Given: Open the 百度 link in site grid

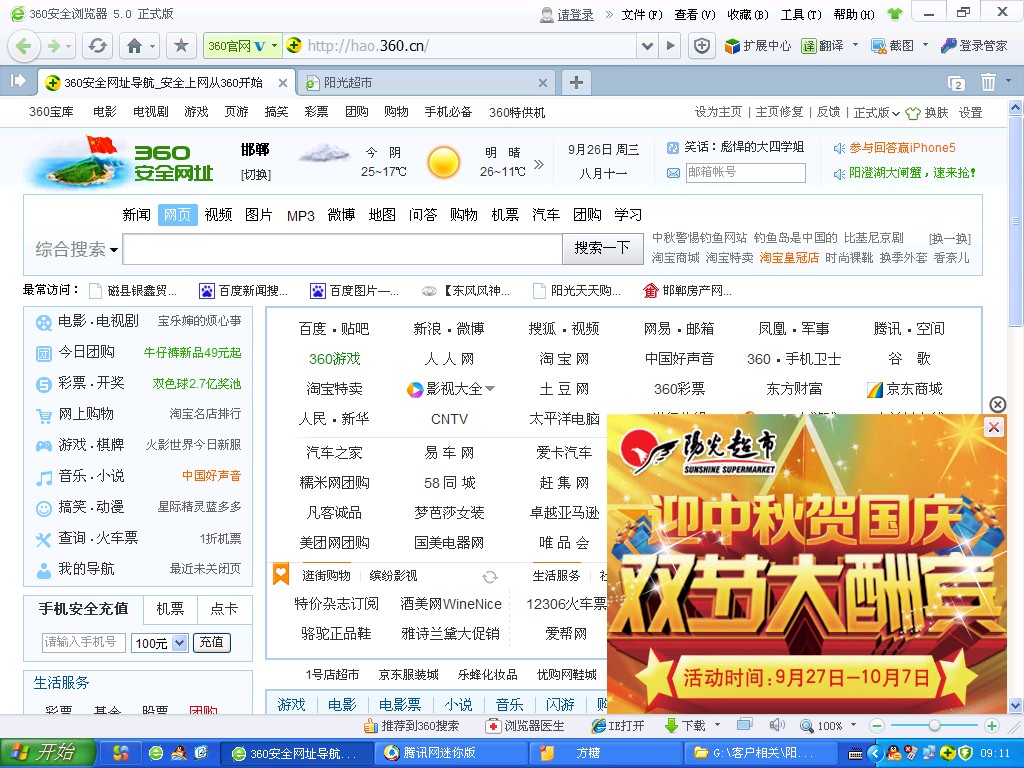Looking at the screenshot, I should pyautogui.click(x=312, y=328).
